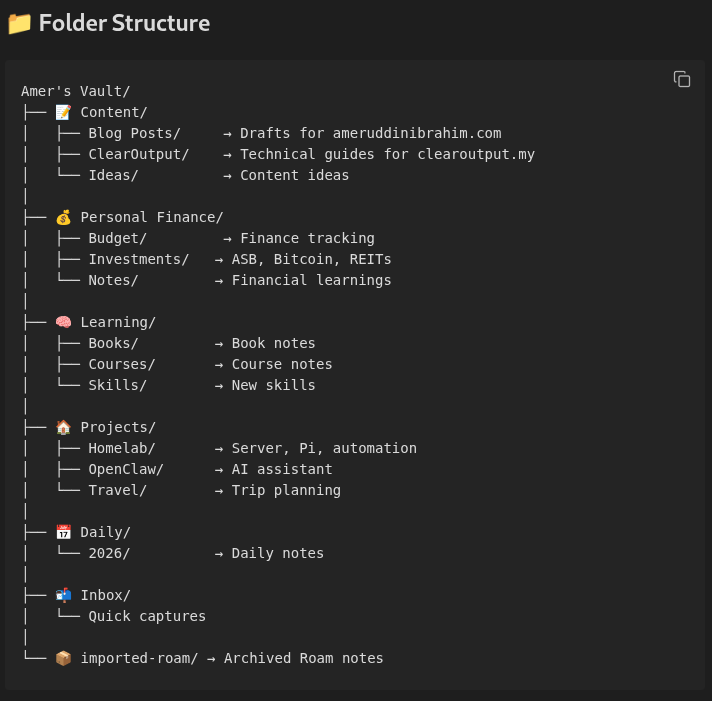Viewport: 712px width, 701px height.
Task: Click the money bag emoji beside Personal Finance/
Action: [x=64, y=217]
